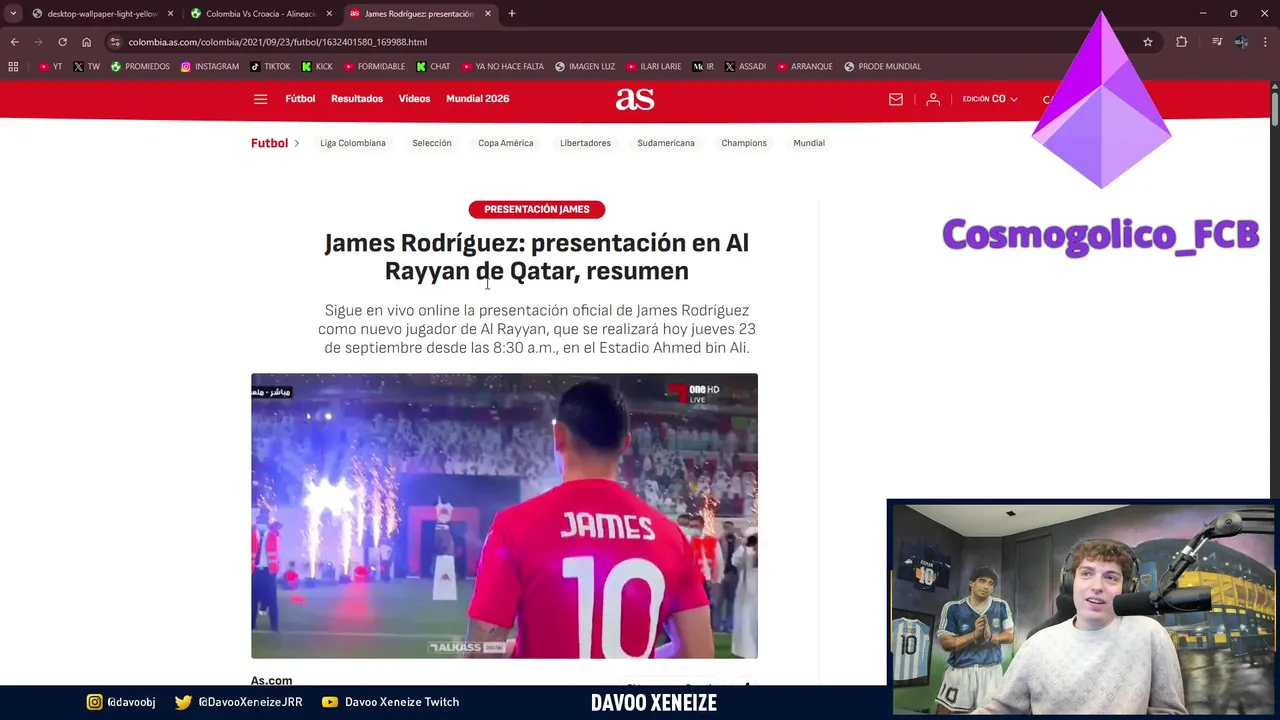Viewport: 1280px width, 720px height.
Task: Click the address bar URL
Action: (278, 42)
